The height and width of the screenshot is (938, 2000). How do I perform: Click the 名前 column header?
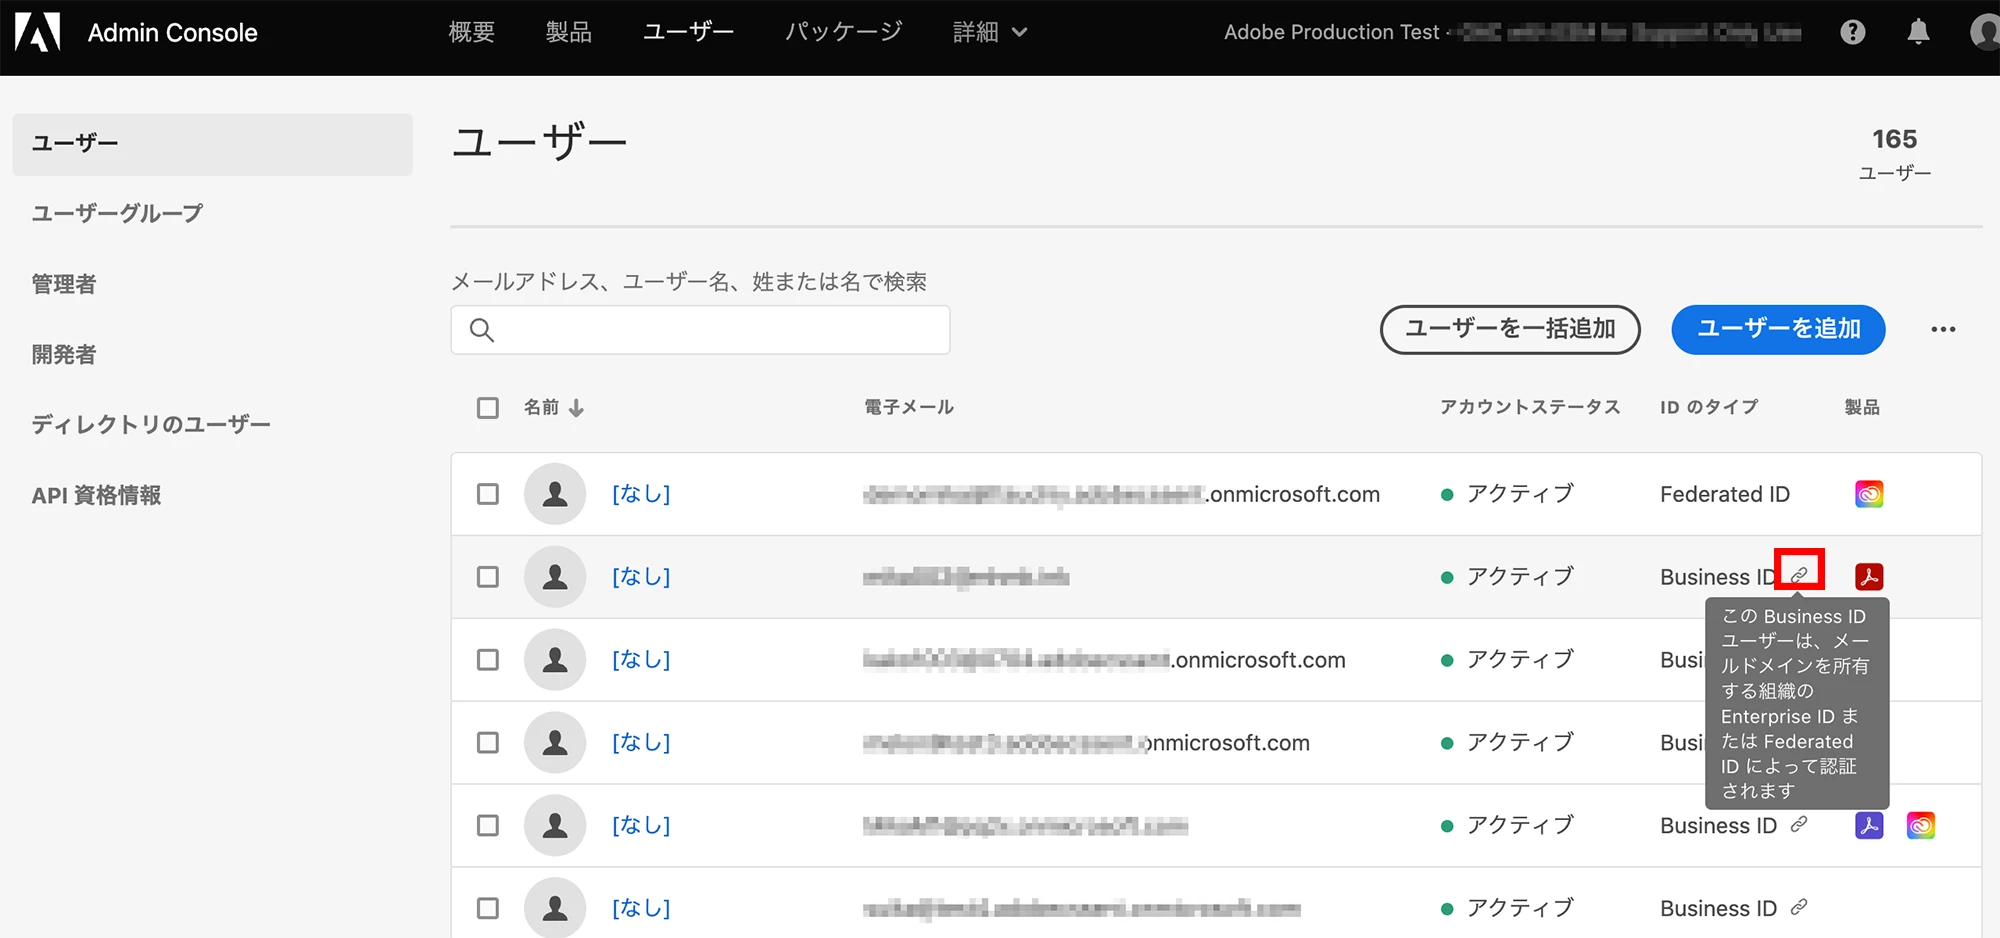point(541,408)
